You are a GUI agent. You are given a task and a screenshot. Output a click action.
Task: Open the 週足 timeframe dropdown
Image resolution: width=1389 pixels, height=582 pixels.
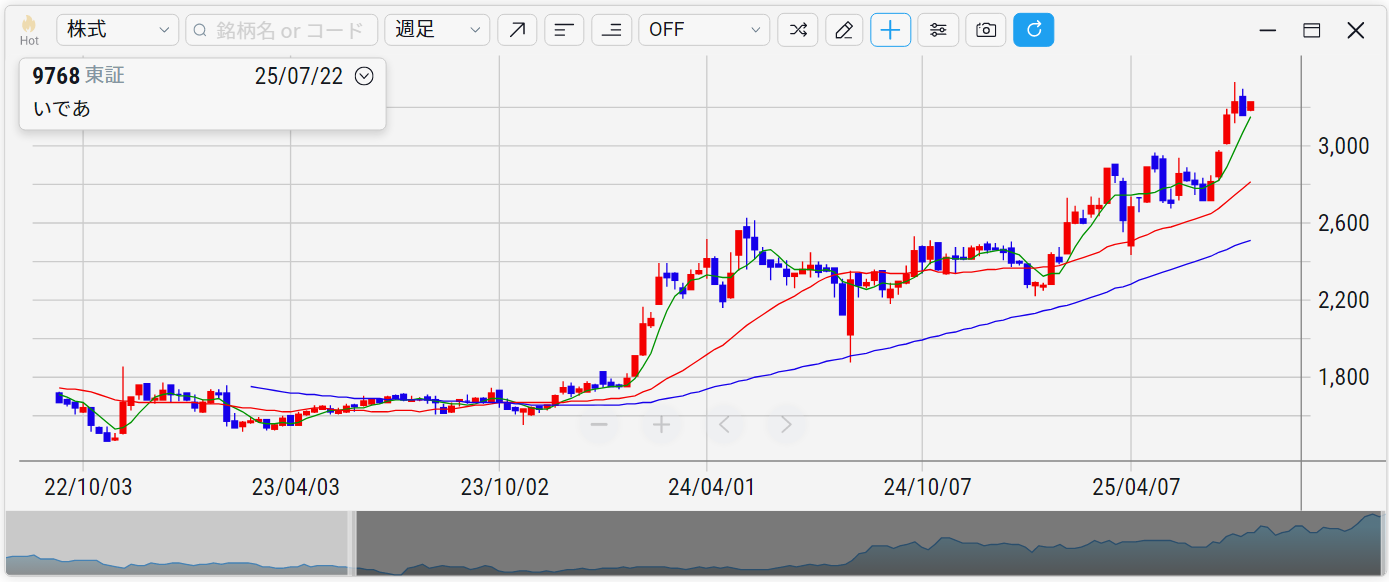[x=437, y=30]
